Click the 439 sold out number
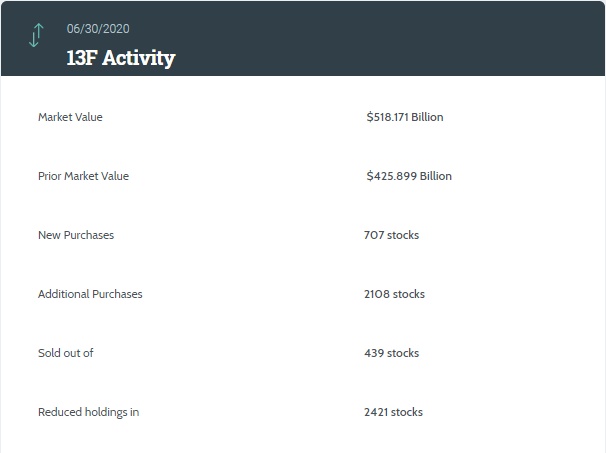 [x=374, y=353]
